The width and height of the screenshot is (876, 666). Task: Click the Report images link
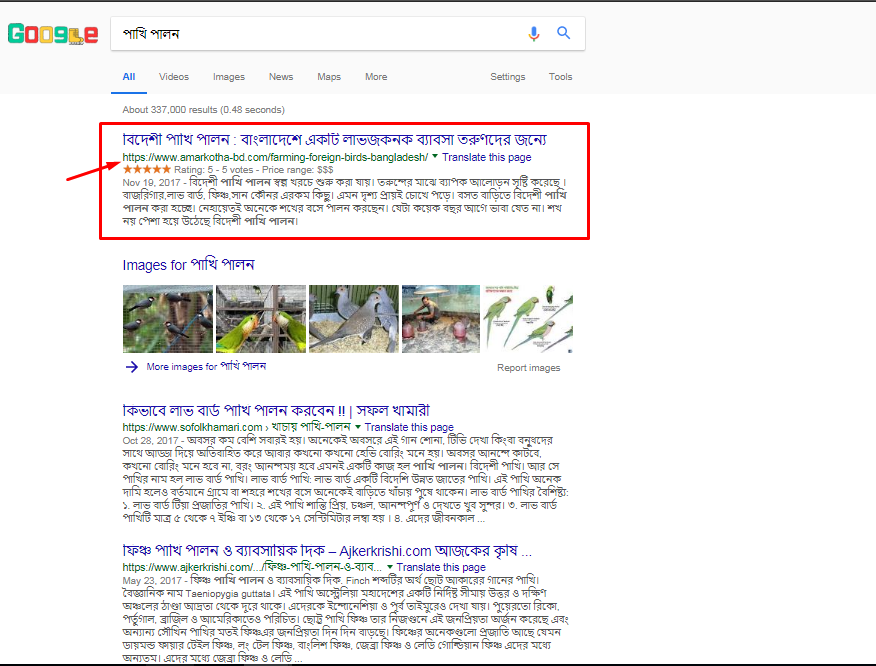pyautogui.click(x=528, y=368)
